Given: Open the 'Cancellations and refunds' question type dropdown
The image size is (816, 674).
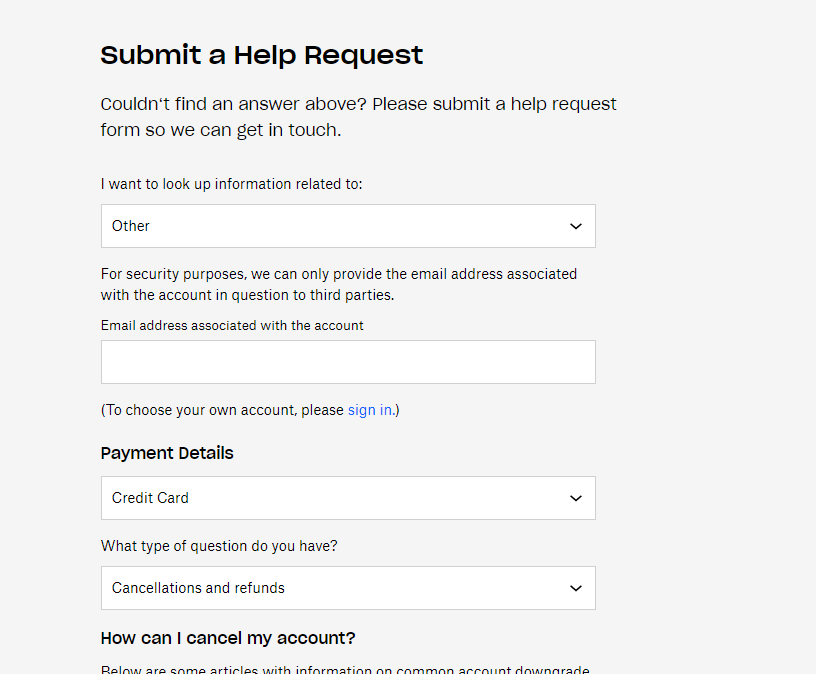Looking at the screenshot, I should click(340, 588).
